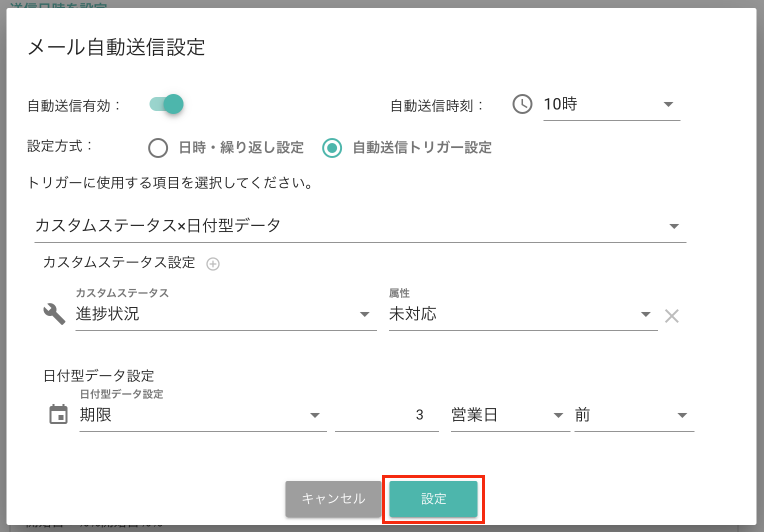Open the 日付型データ設定 期限 dropdown

point(203,415)
